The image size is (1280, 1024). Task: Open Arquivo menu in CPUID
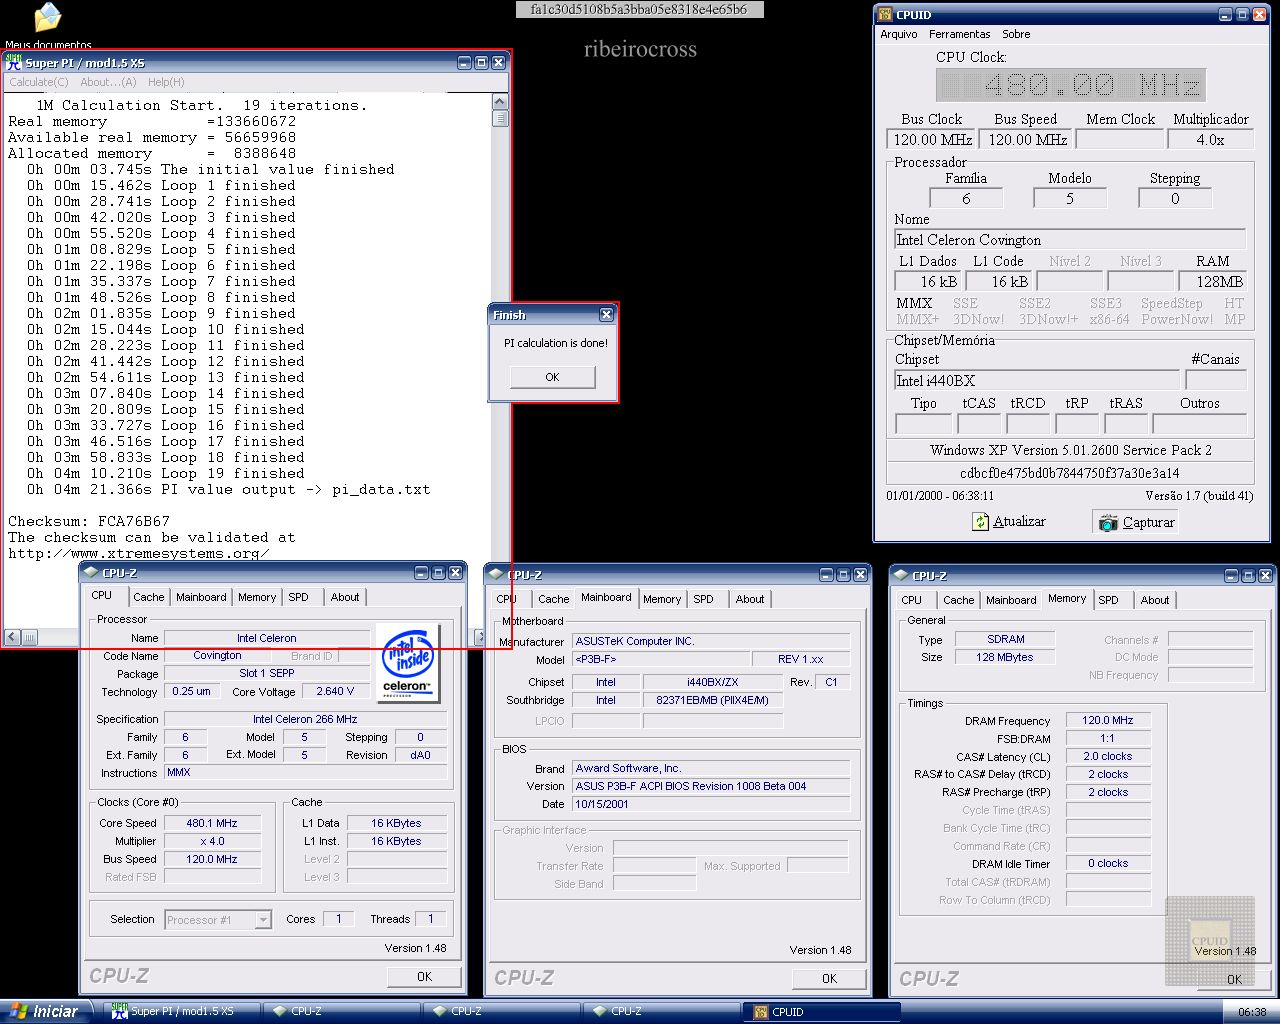click(899, 34)
